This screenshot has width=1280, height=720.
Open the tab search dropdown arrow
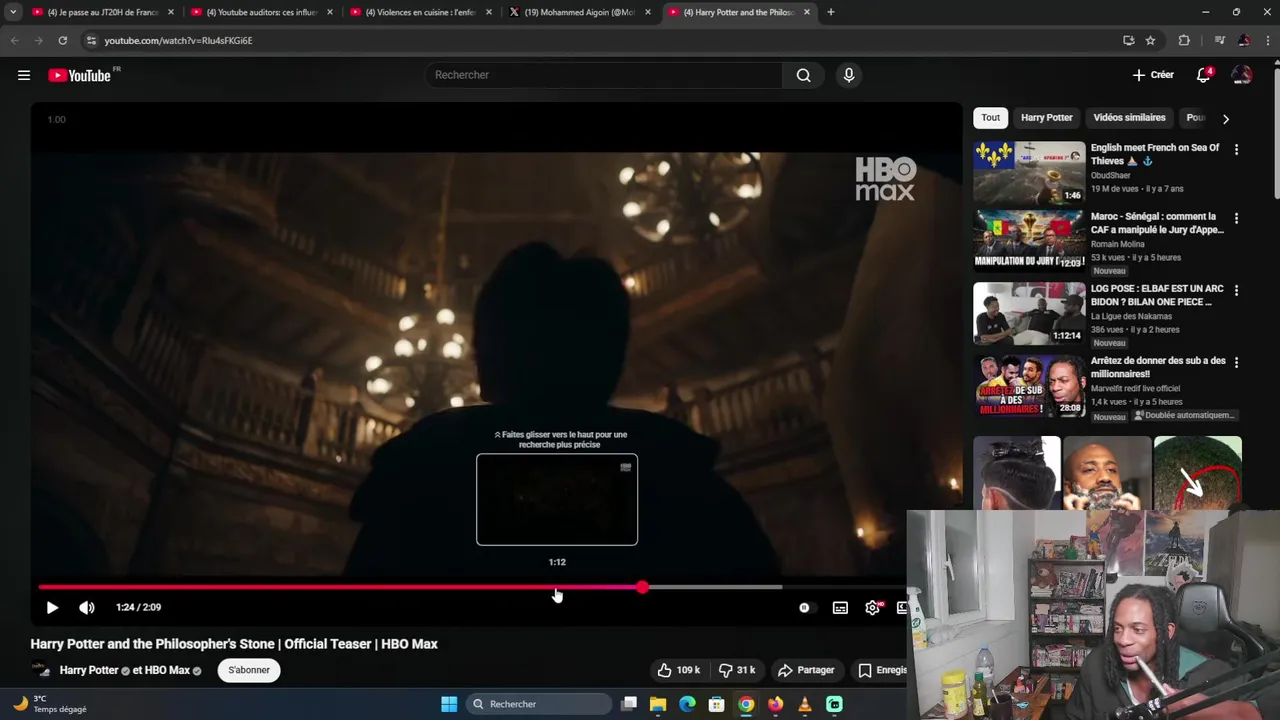[13, 12]
